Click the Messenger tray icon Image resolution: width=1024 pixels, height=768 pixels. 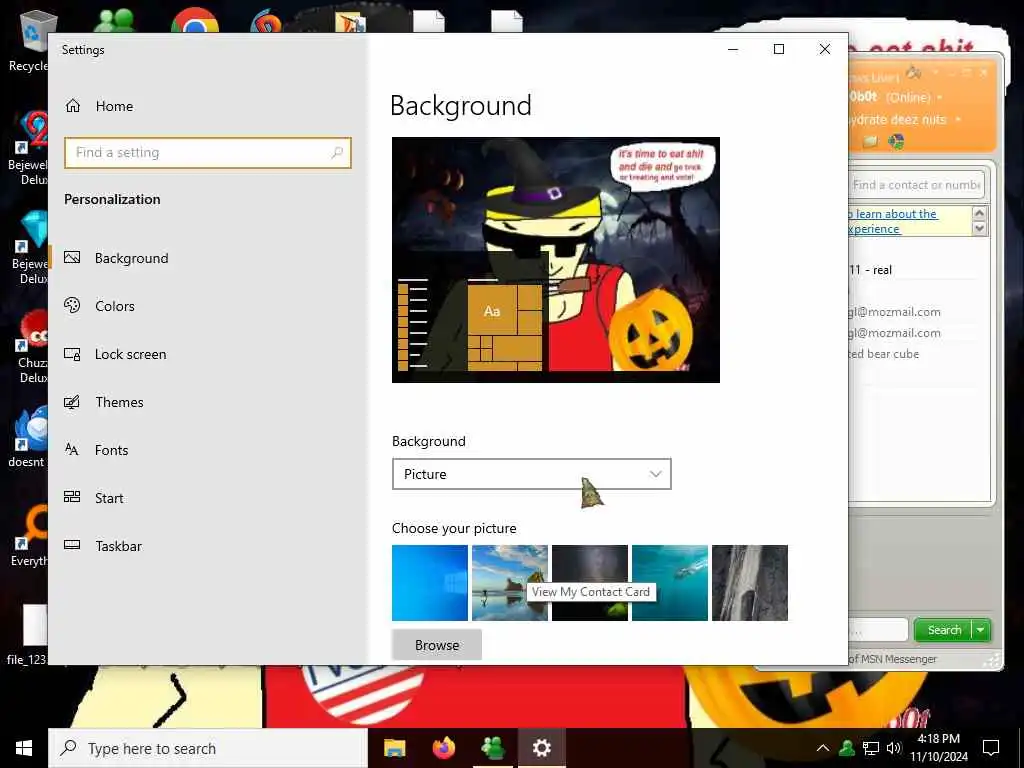[847, 748]
